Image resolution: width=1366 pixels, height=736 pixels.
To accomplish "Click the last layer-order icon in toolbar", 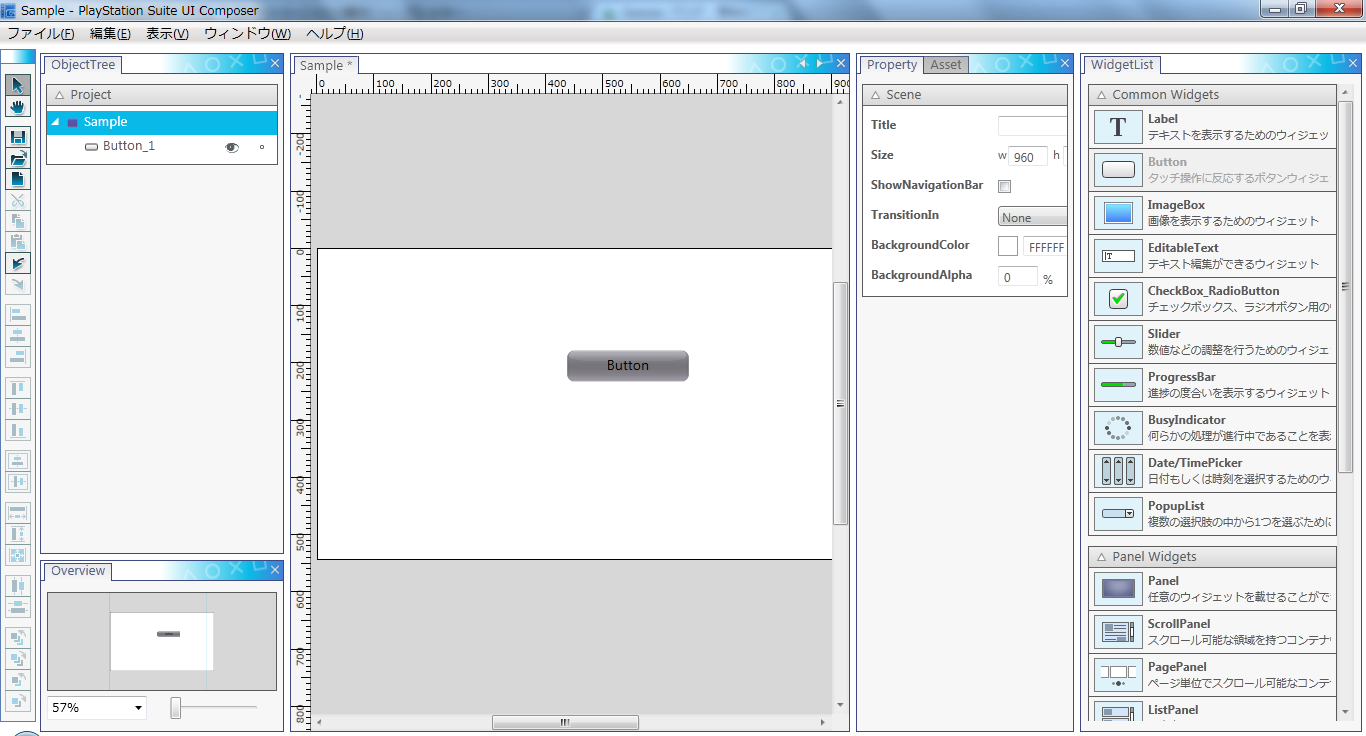I will point(18,701).
